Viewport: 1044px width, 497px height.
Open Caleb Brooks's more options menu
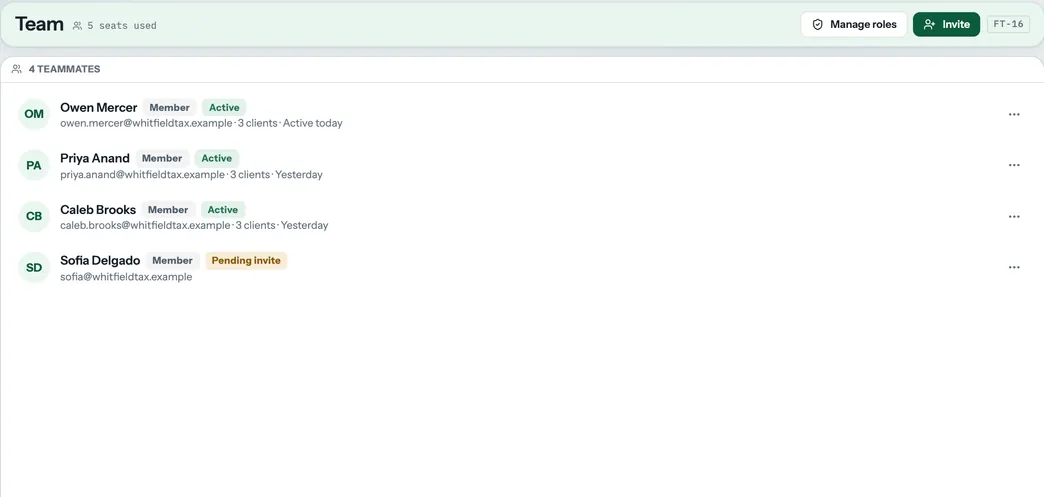[1013, 217]
